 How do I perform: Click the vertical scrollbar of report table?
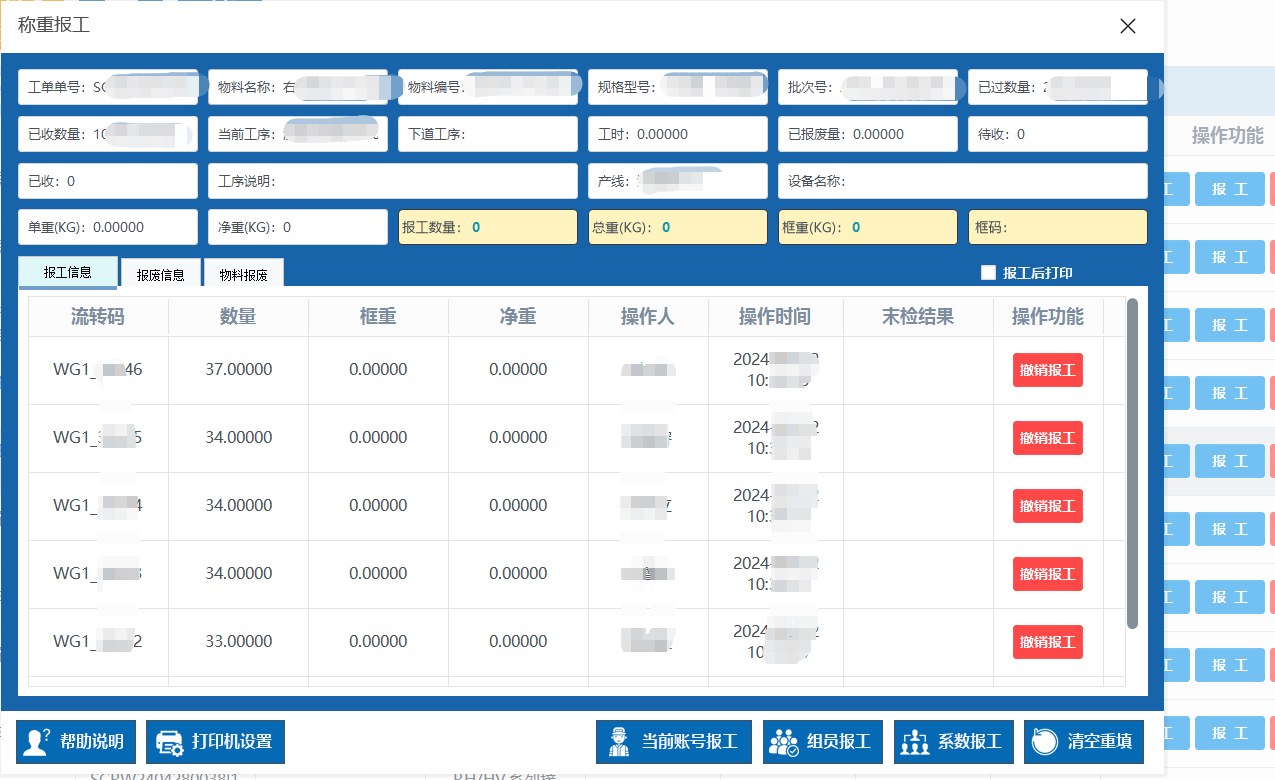pos(1132,460)
